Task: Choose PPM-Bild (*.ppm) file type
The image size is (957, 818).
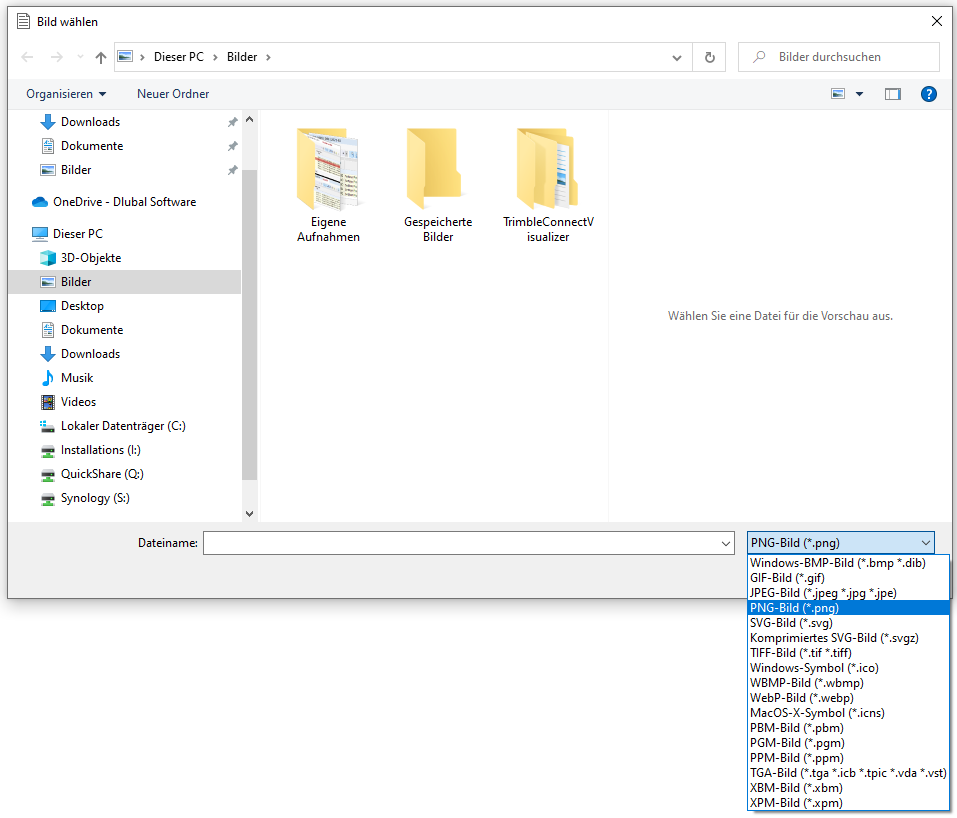Action: pyautogui.click(x=848, y=758)
